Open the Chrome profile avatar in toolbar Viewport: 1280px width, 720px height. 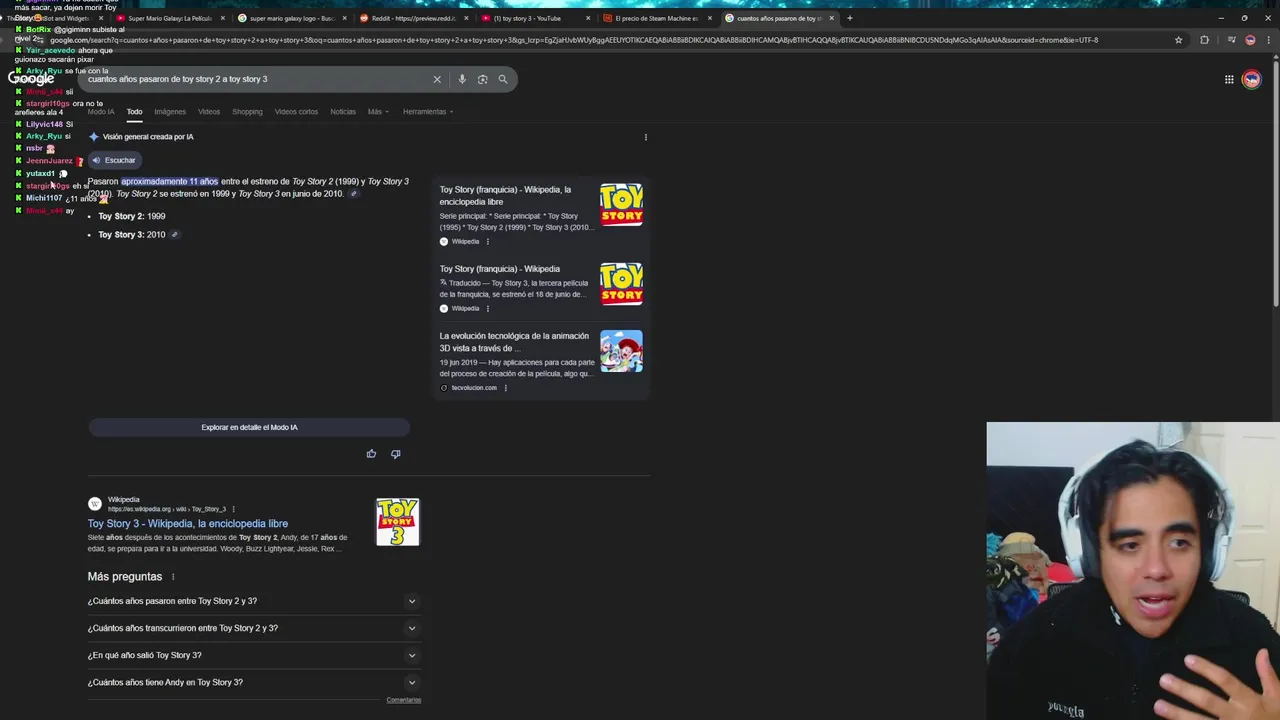[1250, 40]
